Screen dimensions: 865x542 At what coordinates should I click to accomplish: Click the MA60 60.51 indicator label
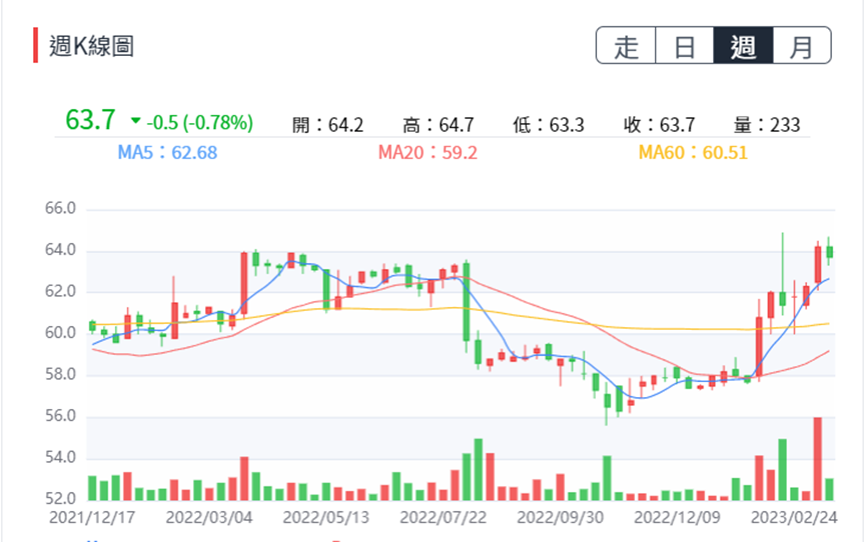point(693,153)
